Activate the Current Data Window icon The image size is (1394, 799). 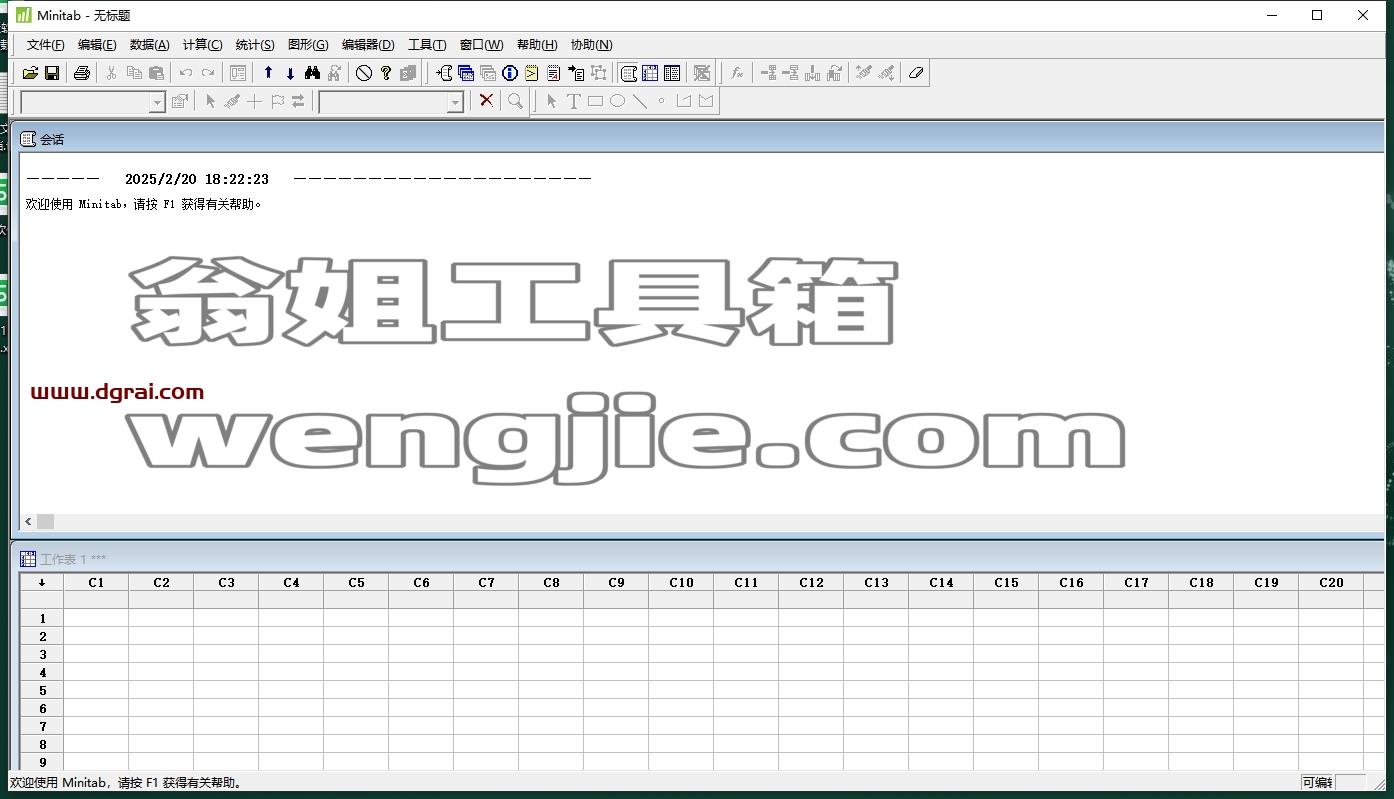point(650,73)
